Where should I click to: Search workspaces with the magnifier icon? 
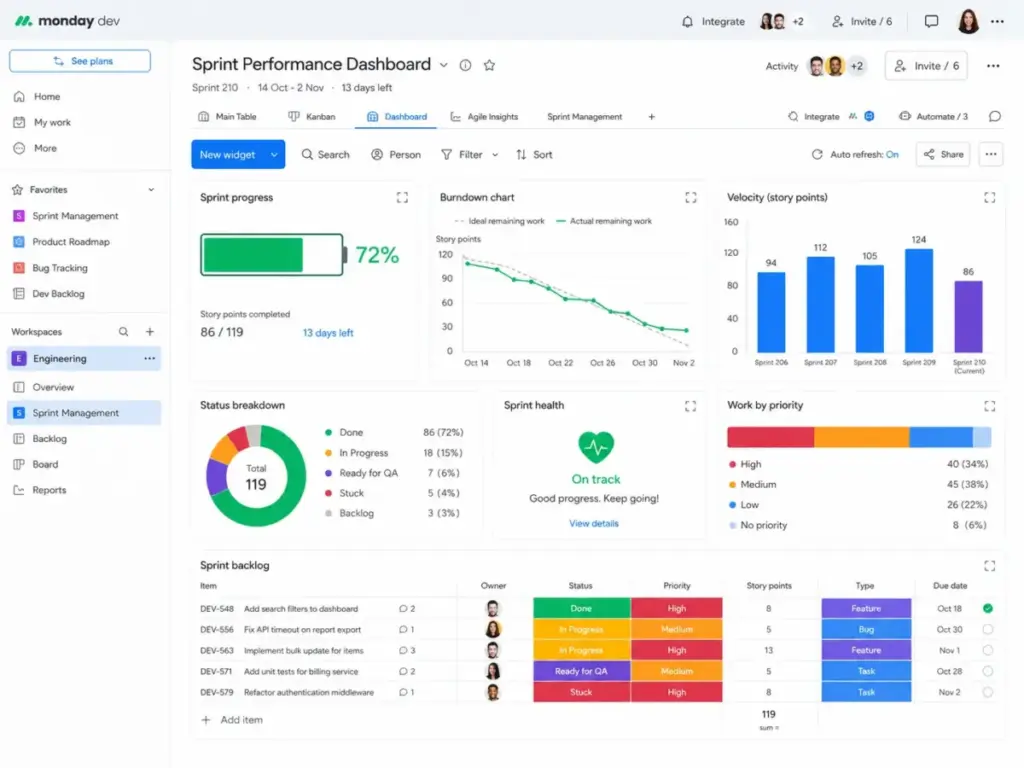pyautogui.click(x=123, y=332)
